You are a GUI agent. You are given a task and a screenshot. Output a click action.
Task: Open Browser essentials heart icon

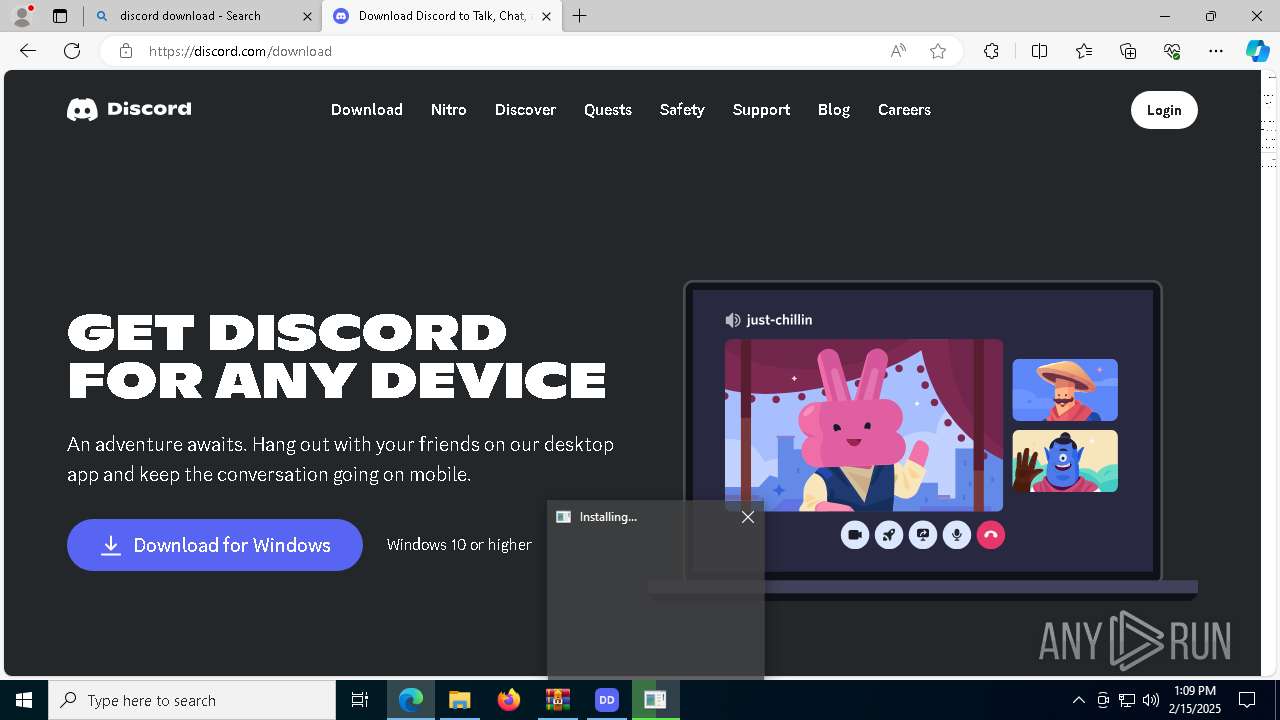coord(1172,51)
